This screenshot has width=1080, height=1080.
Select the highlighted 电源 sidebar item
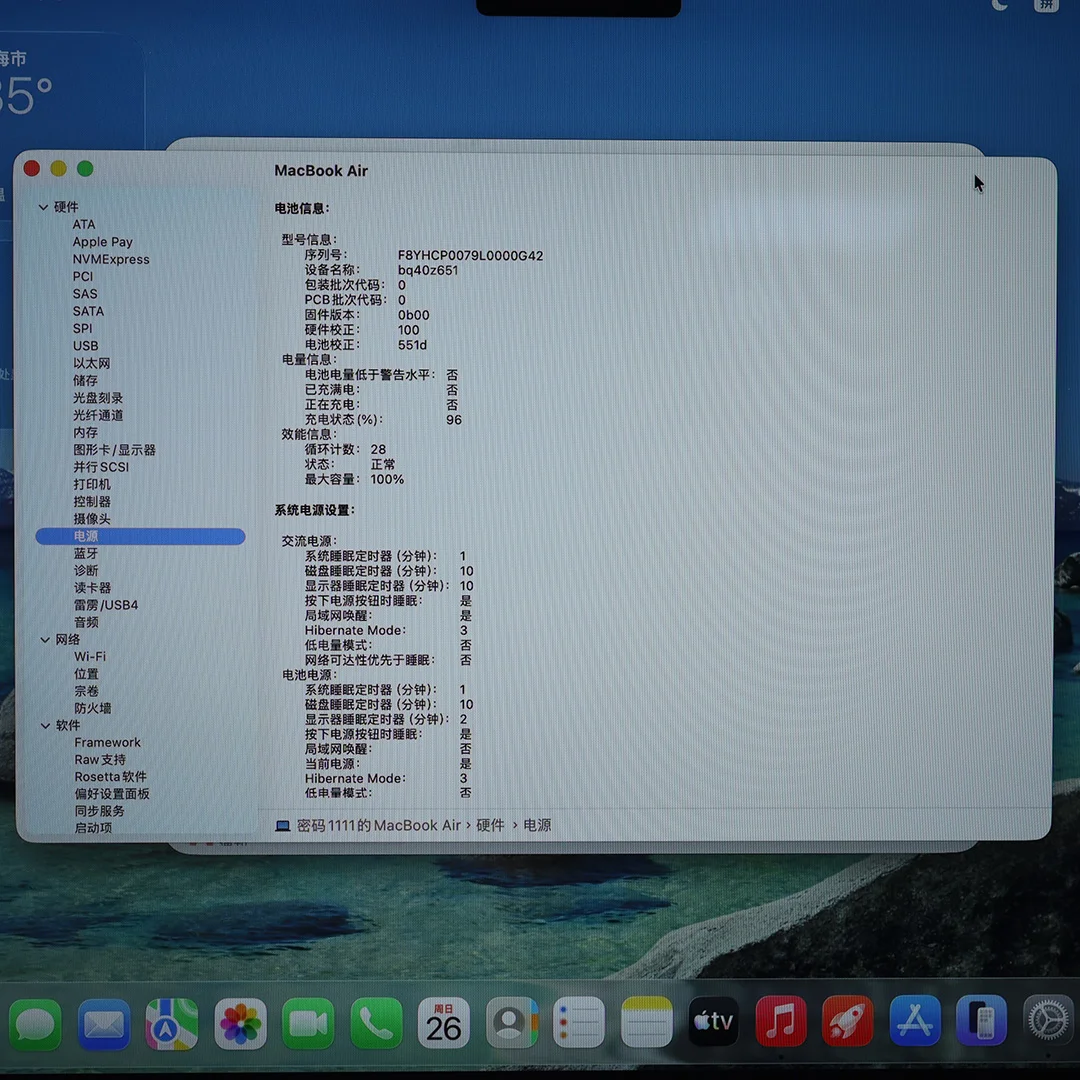(x=141, y=537)
